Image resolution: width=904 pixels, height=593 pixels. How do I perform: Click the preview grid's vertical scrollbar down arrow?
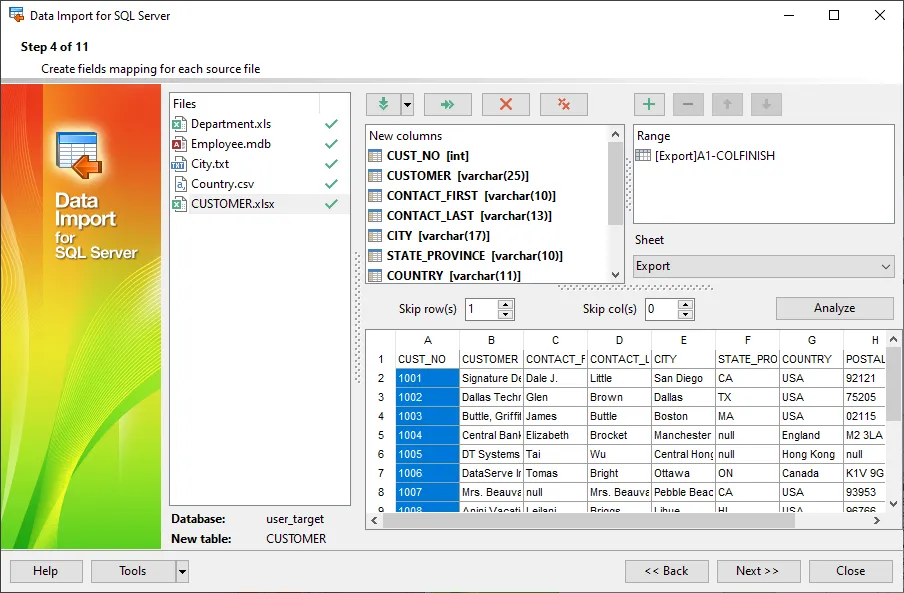click(894, 504)
